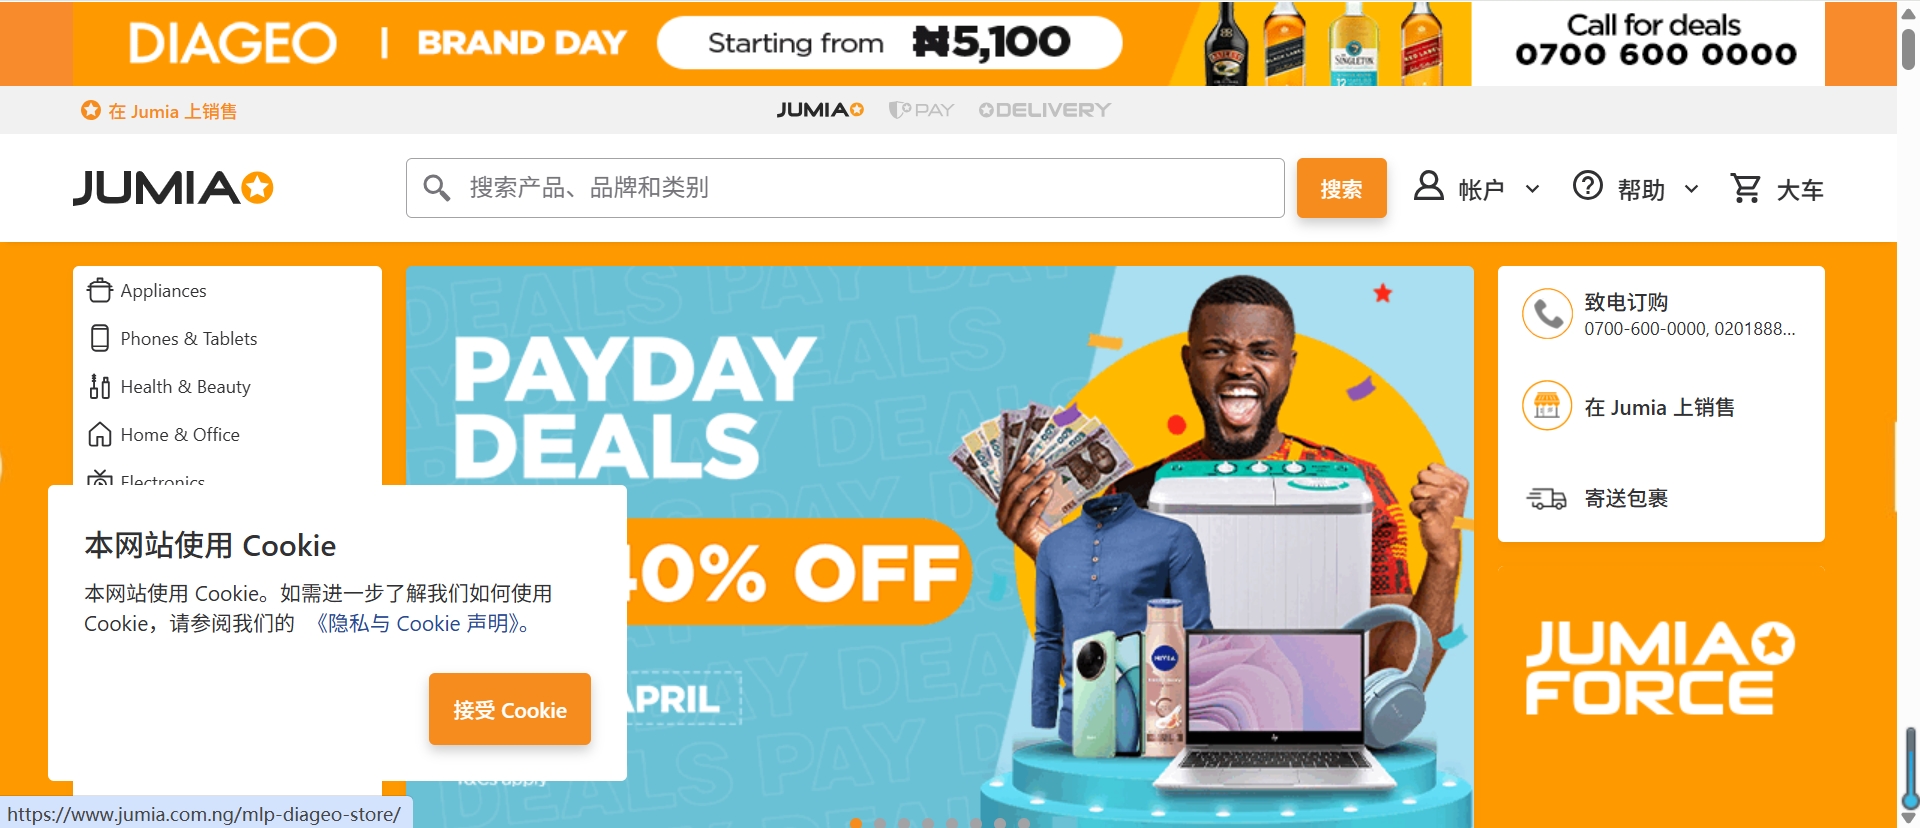The image size is (1920, 828).
Task: Click the Appliances category icon
Action: (x=100, y=290)
